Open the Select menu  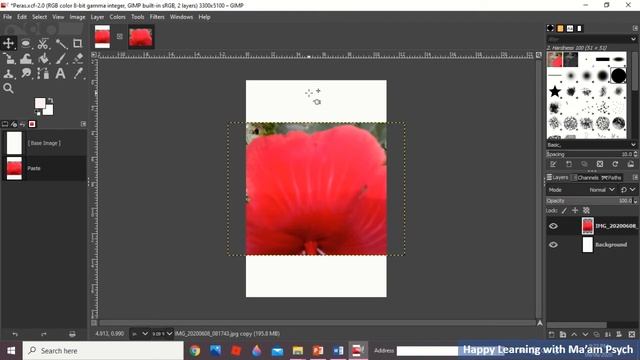click(x=40, y=17)
